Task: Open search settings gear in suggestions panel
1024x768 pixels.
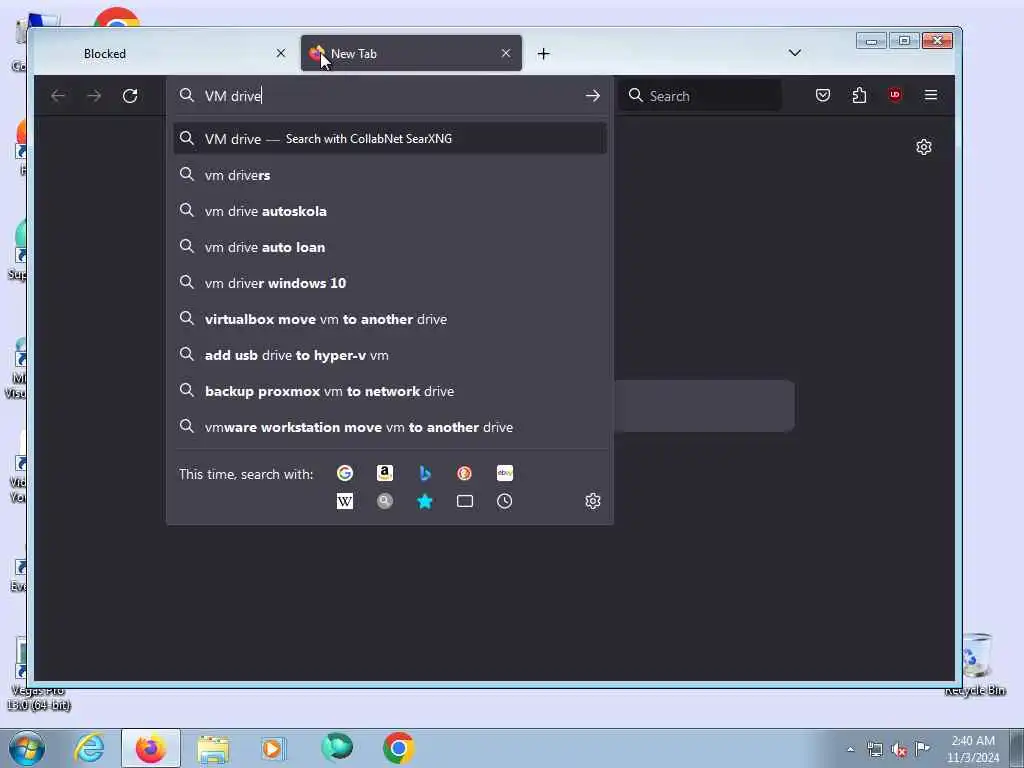Action: pyautogui.click(x=592, y=501)
